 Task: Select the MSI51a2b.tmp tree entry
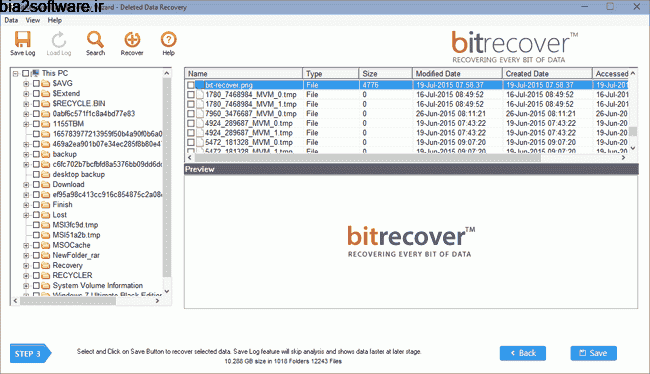coord(76,235)
